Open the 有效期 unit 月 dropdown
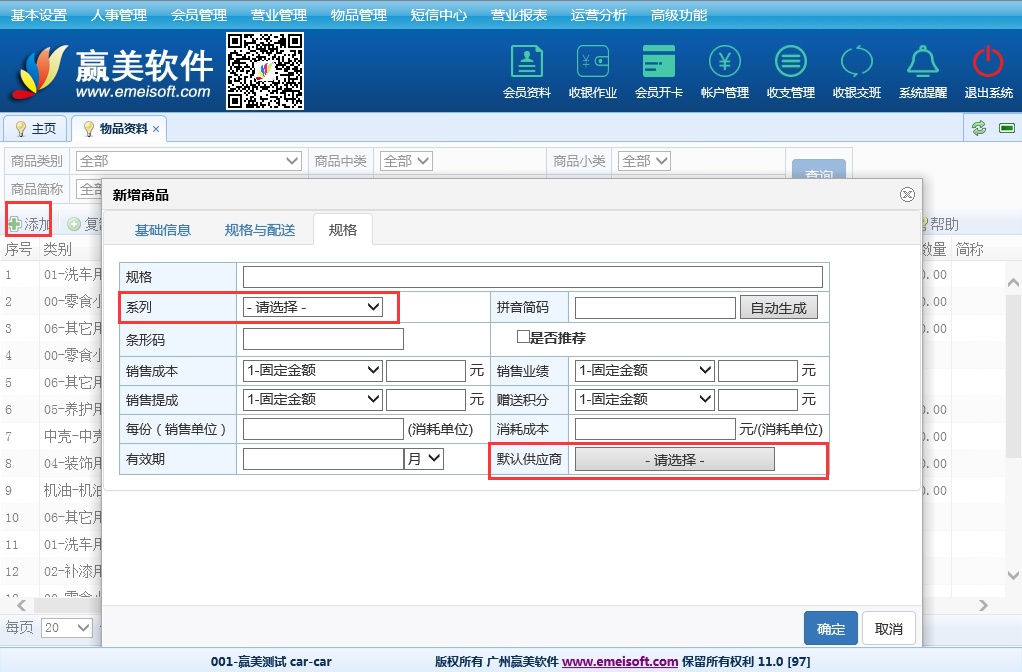This screenshot has width=1022, height=672. pos(423,458)
